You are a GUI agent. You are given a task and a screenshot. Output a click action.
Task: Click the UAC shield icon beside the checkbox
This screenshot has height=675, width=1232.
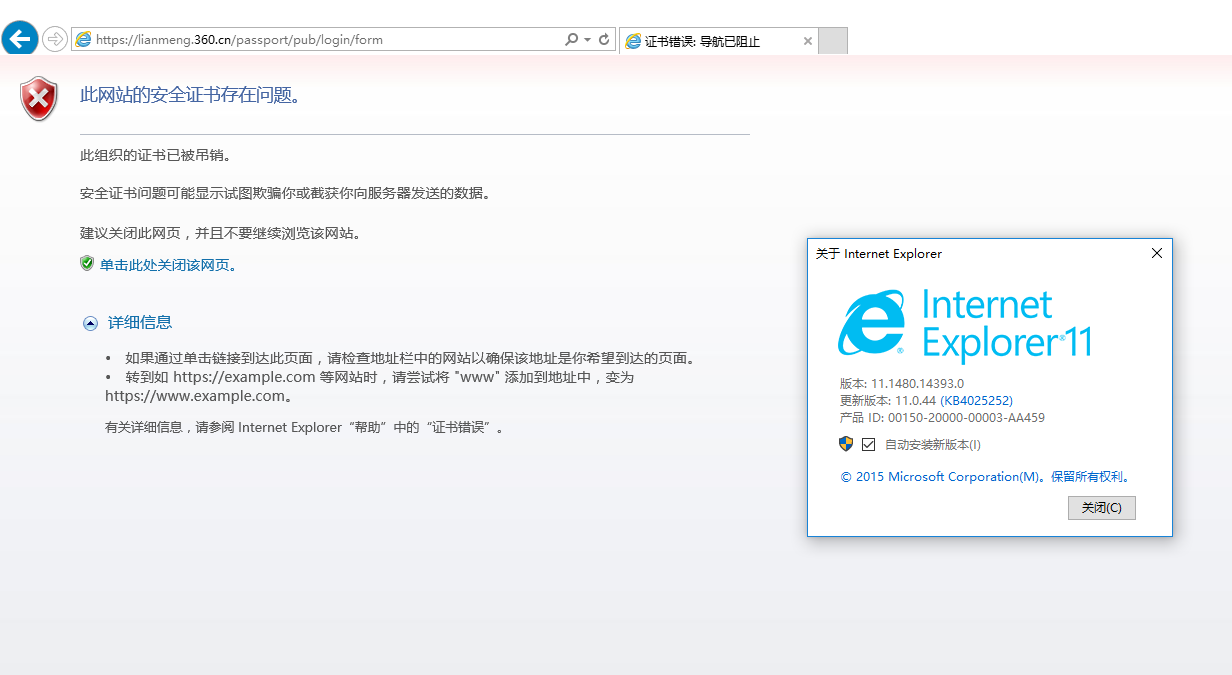click(846, 444)
